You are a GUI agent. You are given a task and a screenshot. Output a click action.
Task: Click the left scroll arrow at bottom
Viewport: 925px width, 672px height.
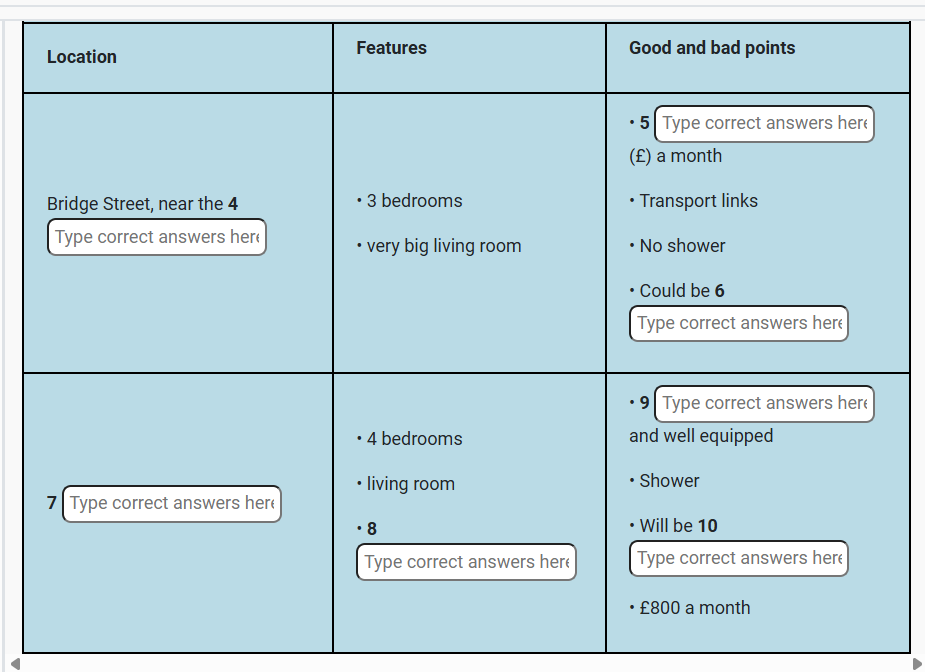coord(13,663)
